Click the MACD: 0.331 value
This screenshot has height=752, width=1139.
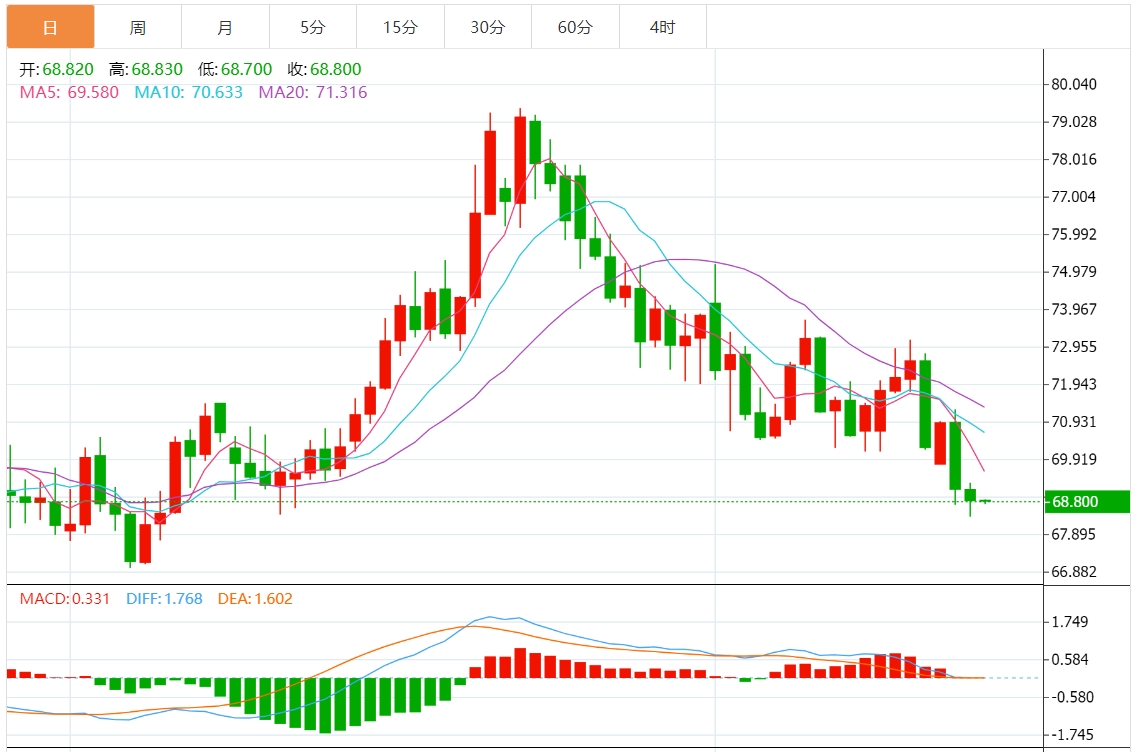click(65, 599)
